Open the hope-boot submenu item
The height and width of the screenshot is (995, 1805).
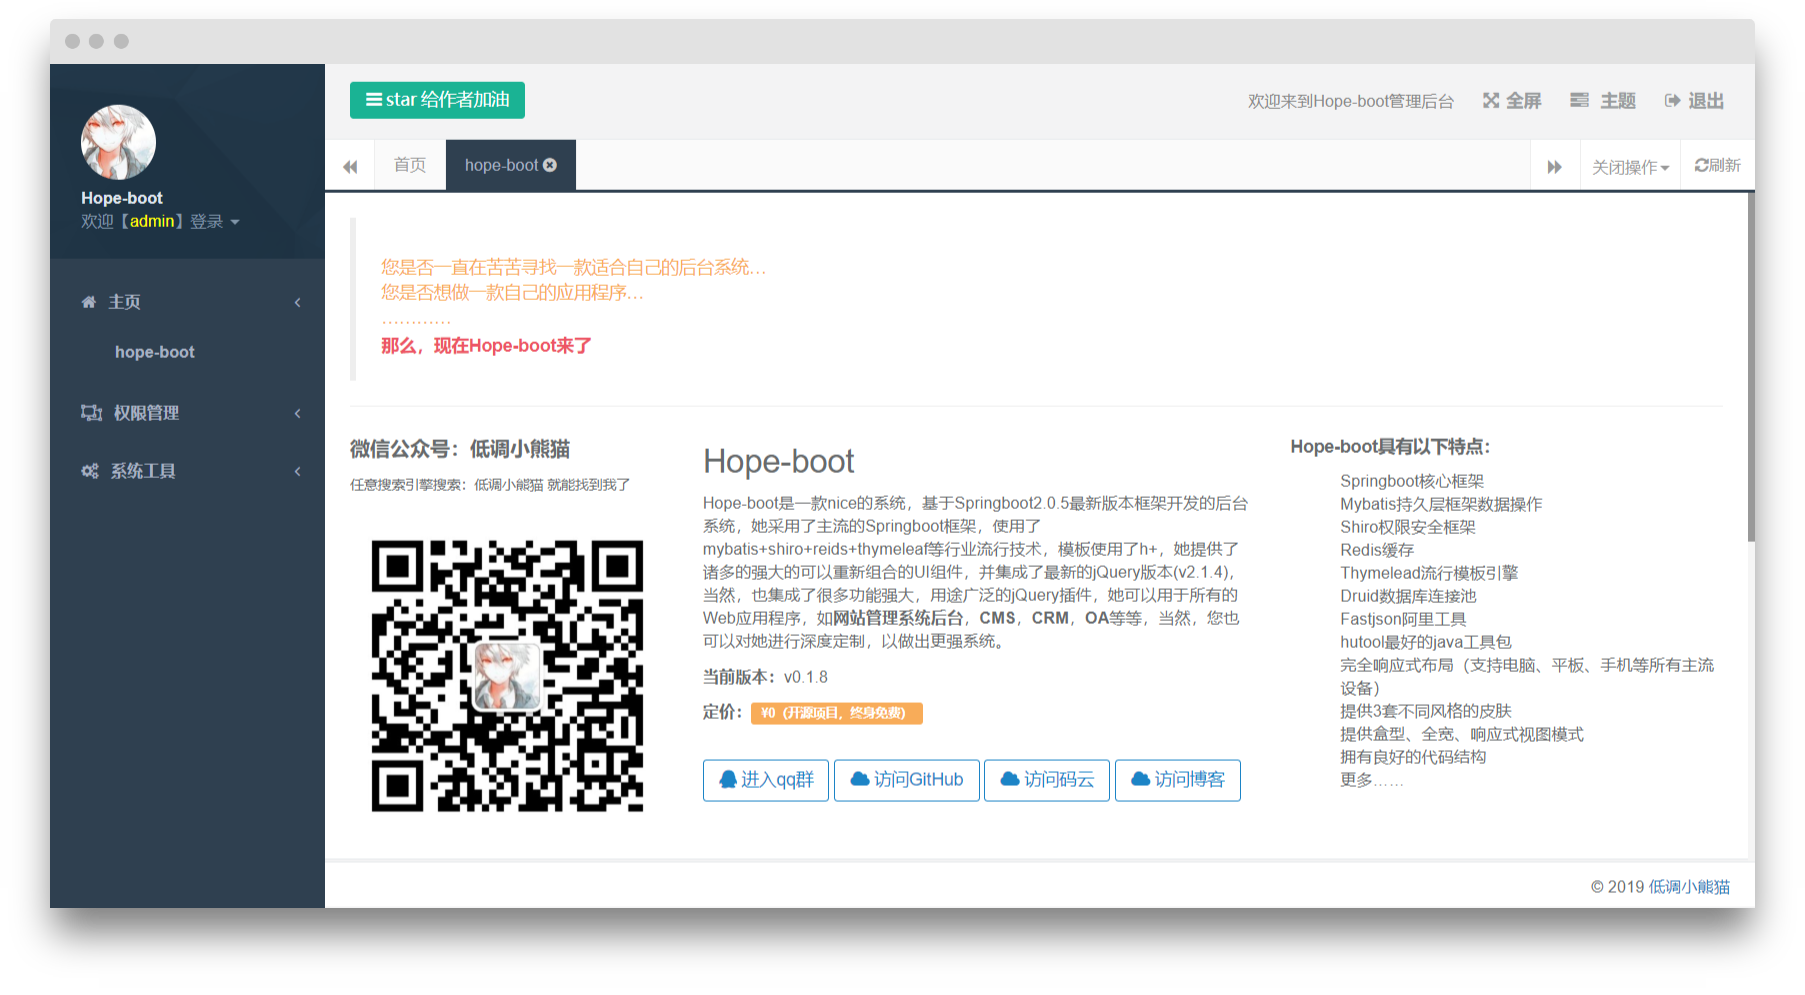pos(155,352)
